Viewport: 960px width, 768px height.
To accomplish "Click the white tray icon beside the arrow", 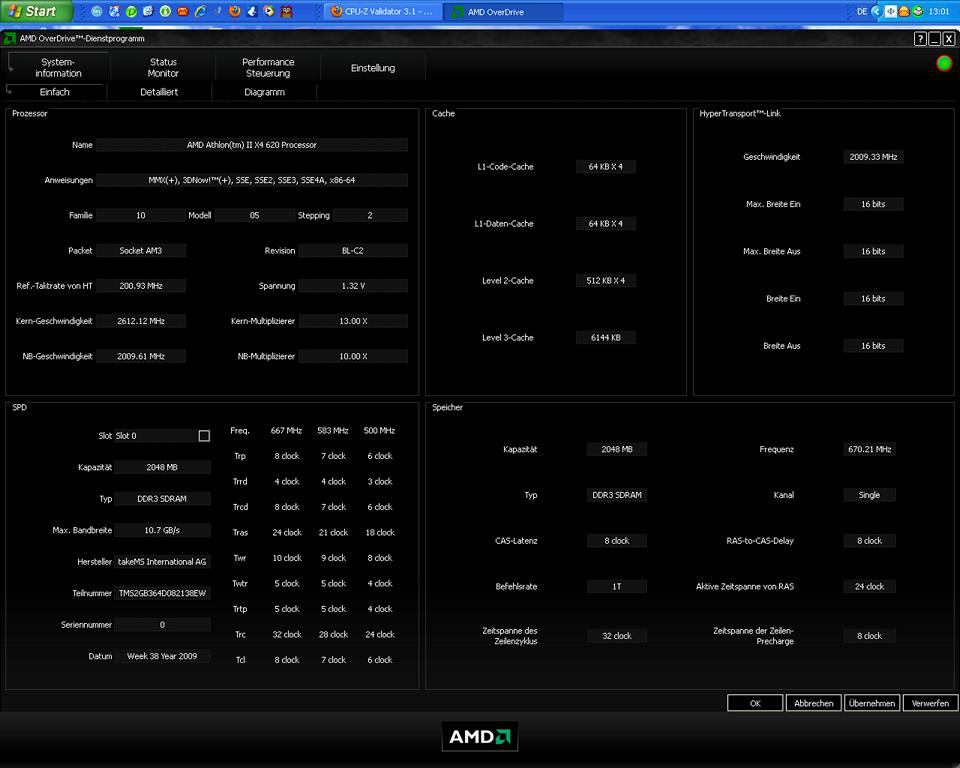I will 890,11.
